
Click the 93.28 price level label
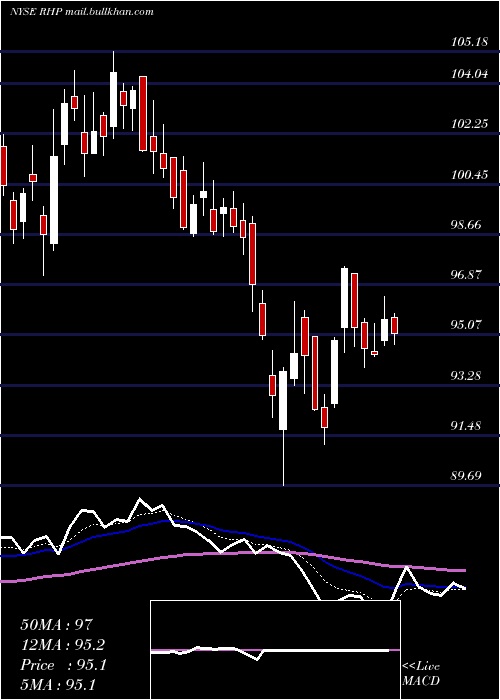click(467, 375)
